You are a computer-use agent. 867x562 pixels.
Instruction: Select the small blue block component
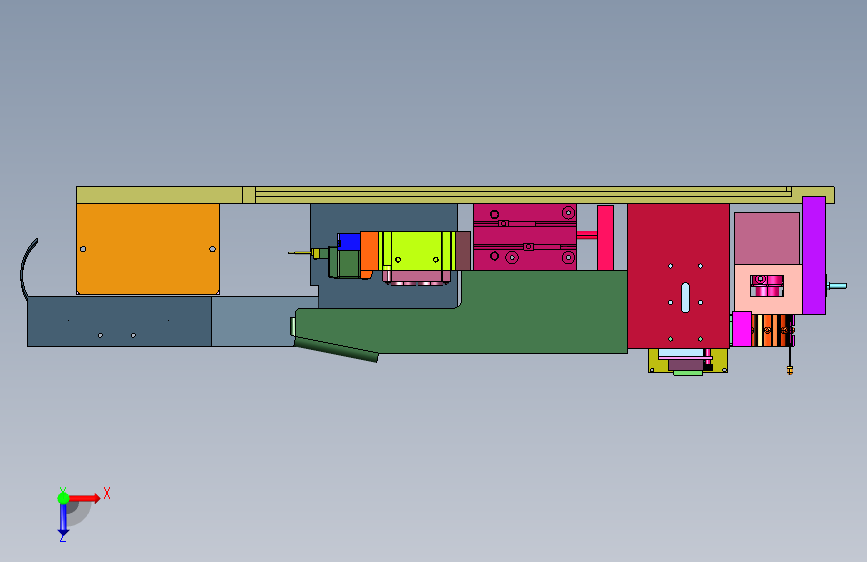(349, 242)
